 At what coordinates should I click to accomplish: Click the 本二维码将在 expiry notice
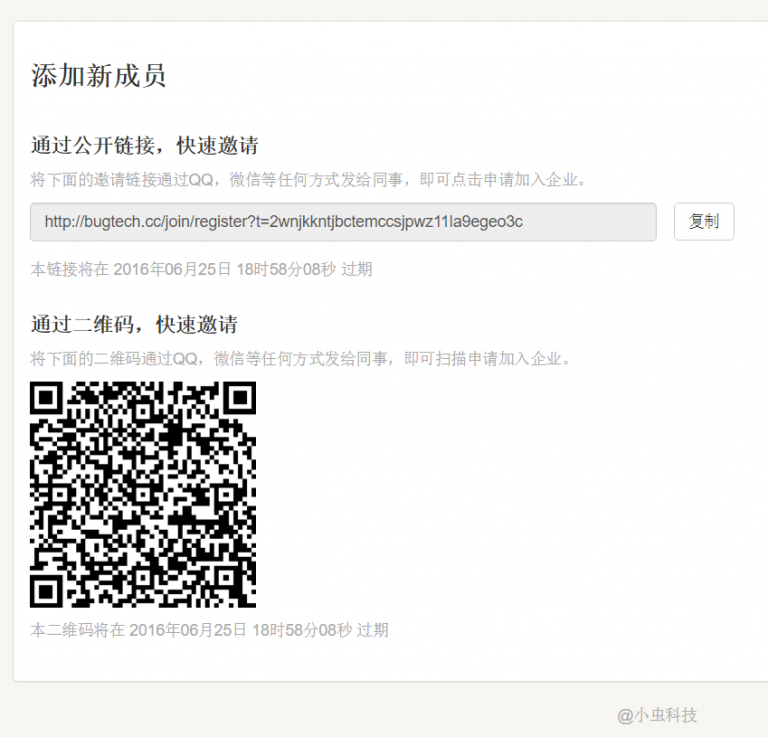(x=209, y=630)
